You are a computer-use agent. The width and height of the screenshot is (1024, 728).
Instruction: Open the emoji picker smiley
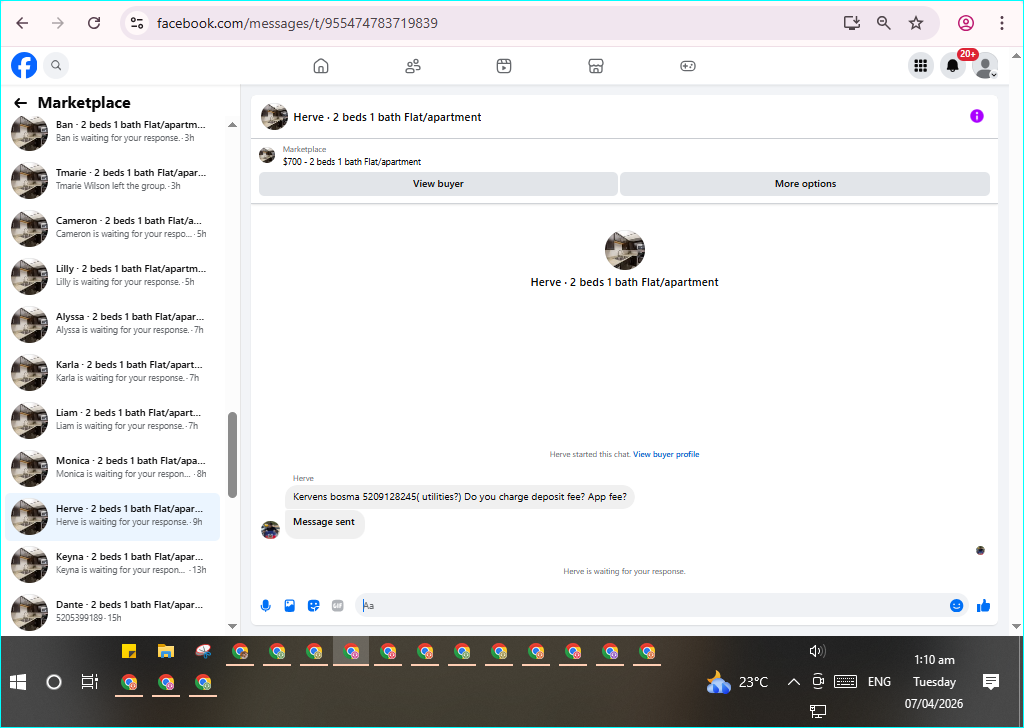(x=956, y=606)
